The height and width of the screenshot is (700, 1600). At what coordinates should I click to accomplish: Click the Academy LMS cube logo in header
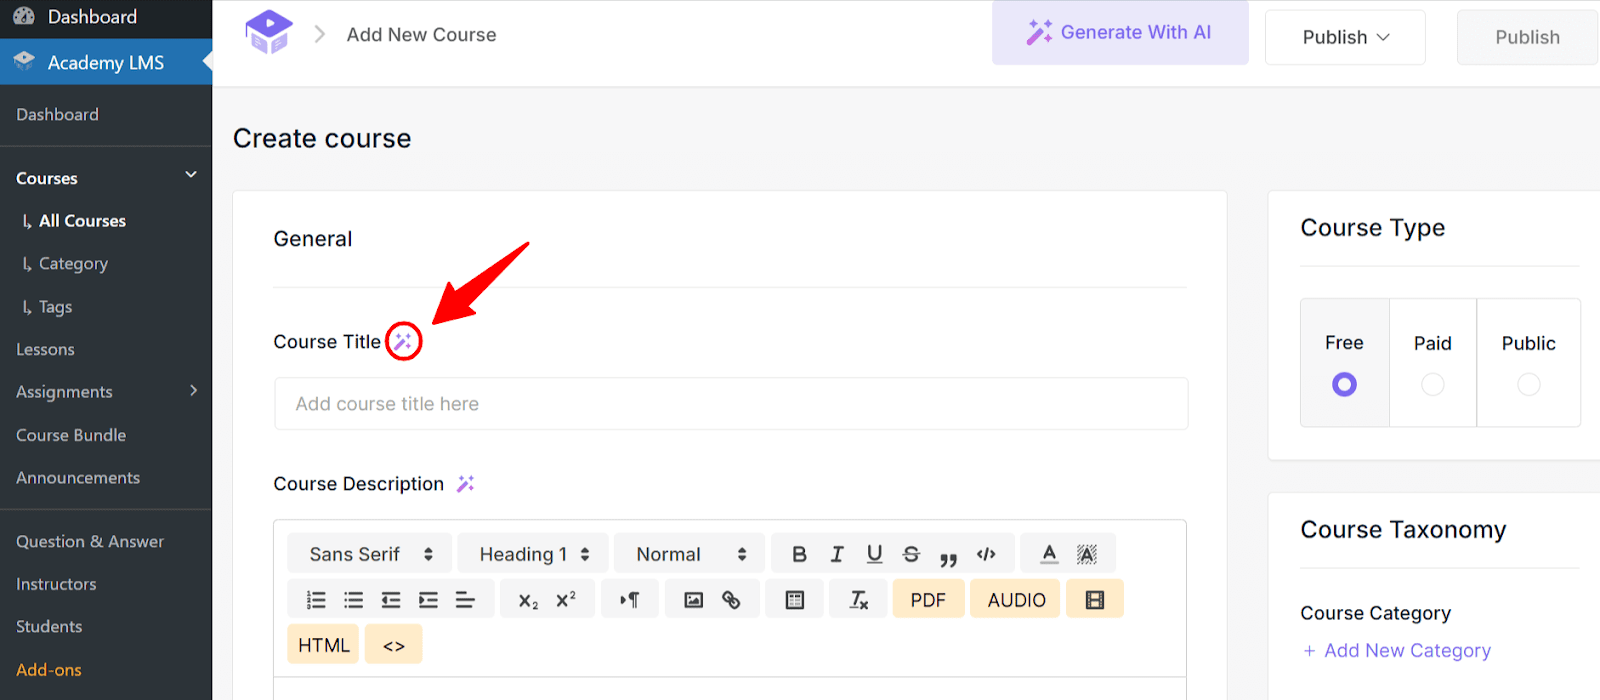point(269,33)
